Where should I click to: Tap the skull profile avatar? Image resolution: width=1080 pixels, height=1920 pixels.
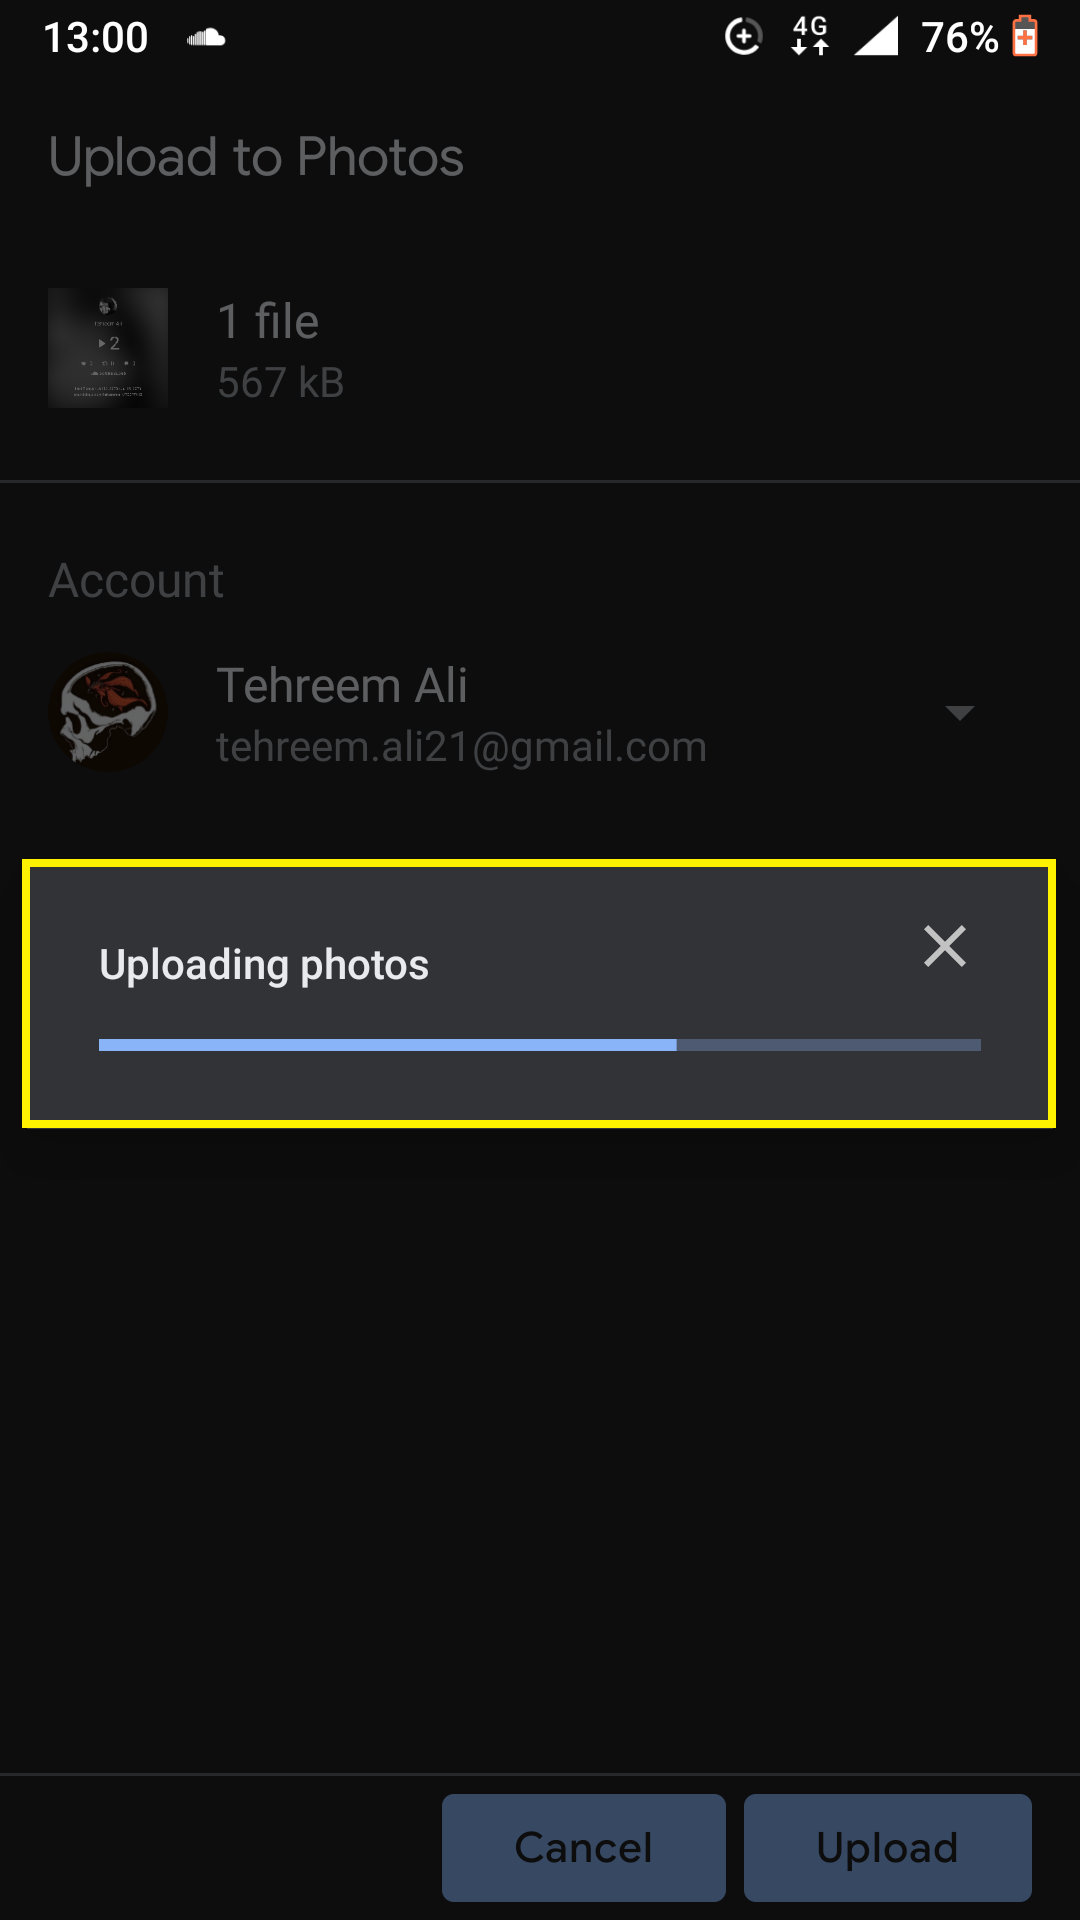pos(108,712)
